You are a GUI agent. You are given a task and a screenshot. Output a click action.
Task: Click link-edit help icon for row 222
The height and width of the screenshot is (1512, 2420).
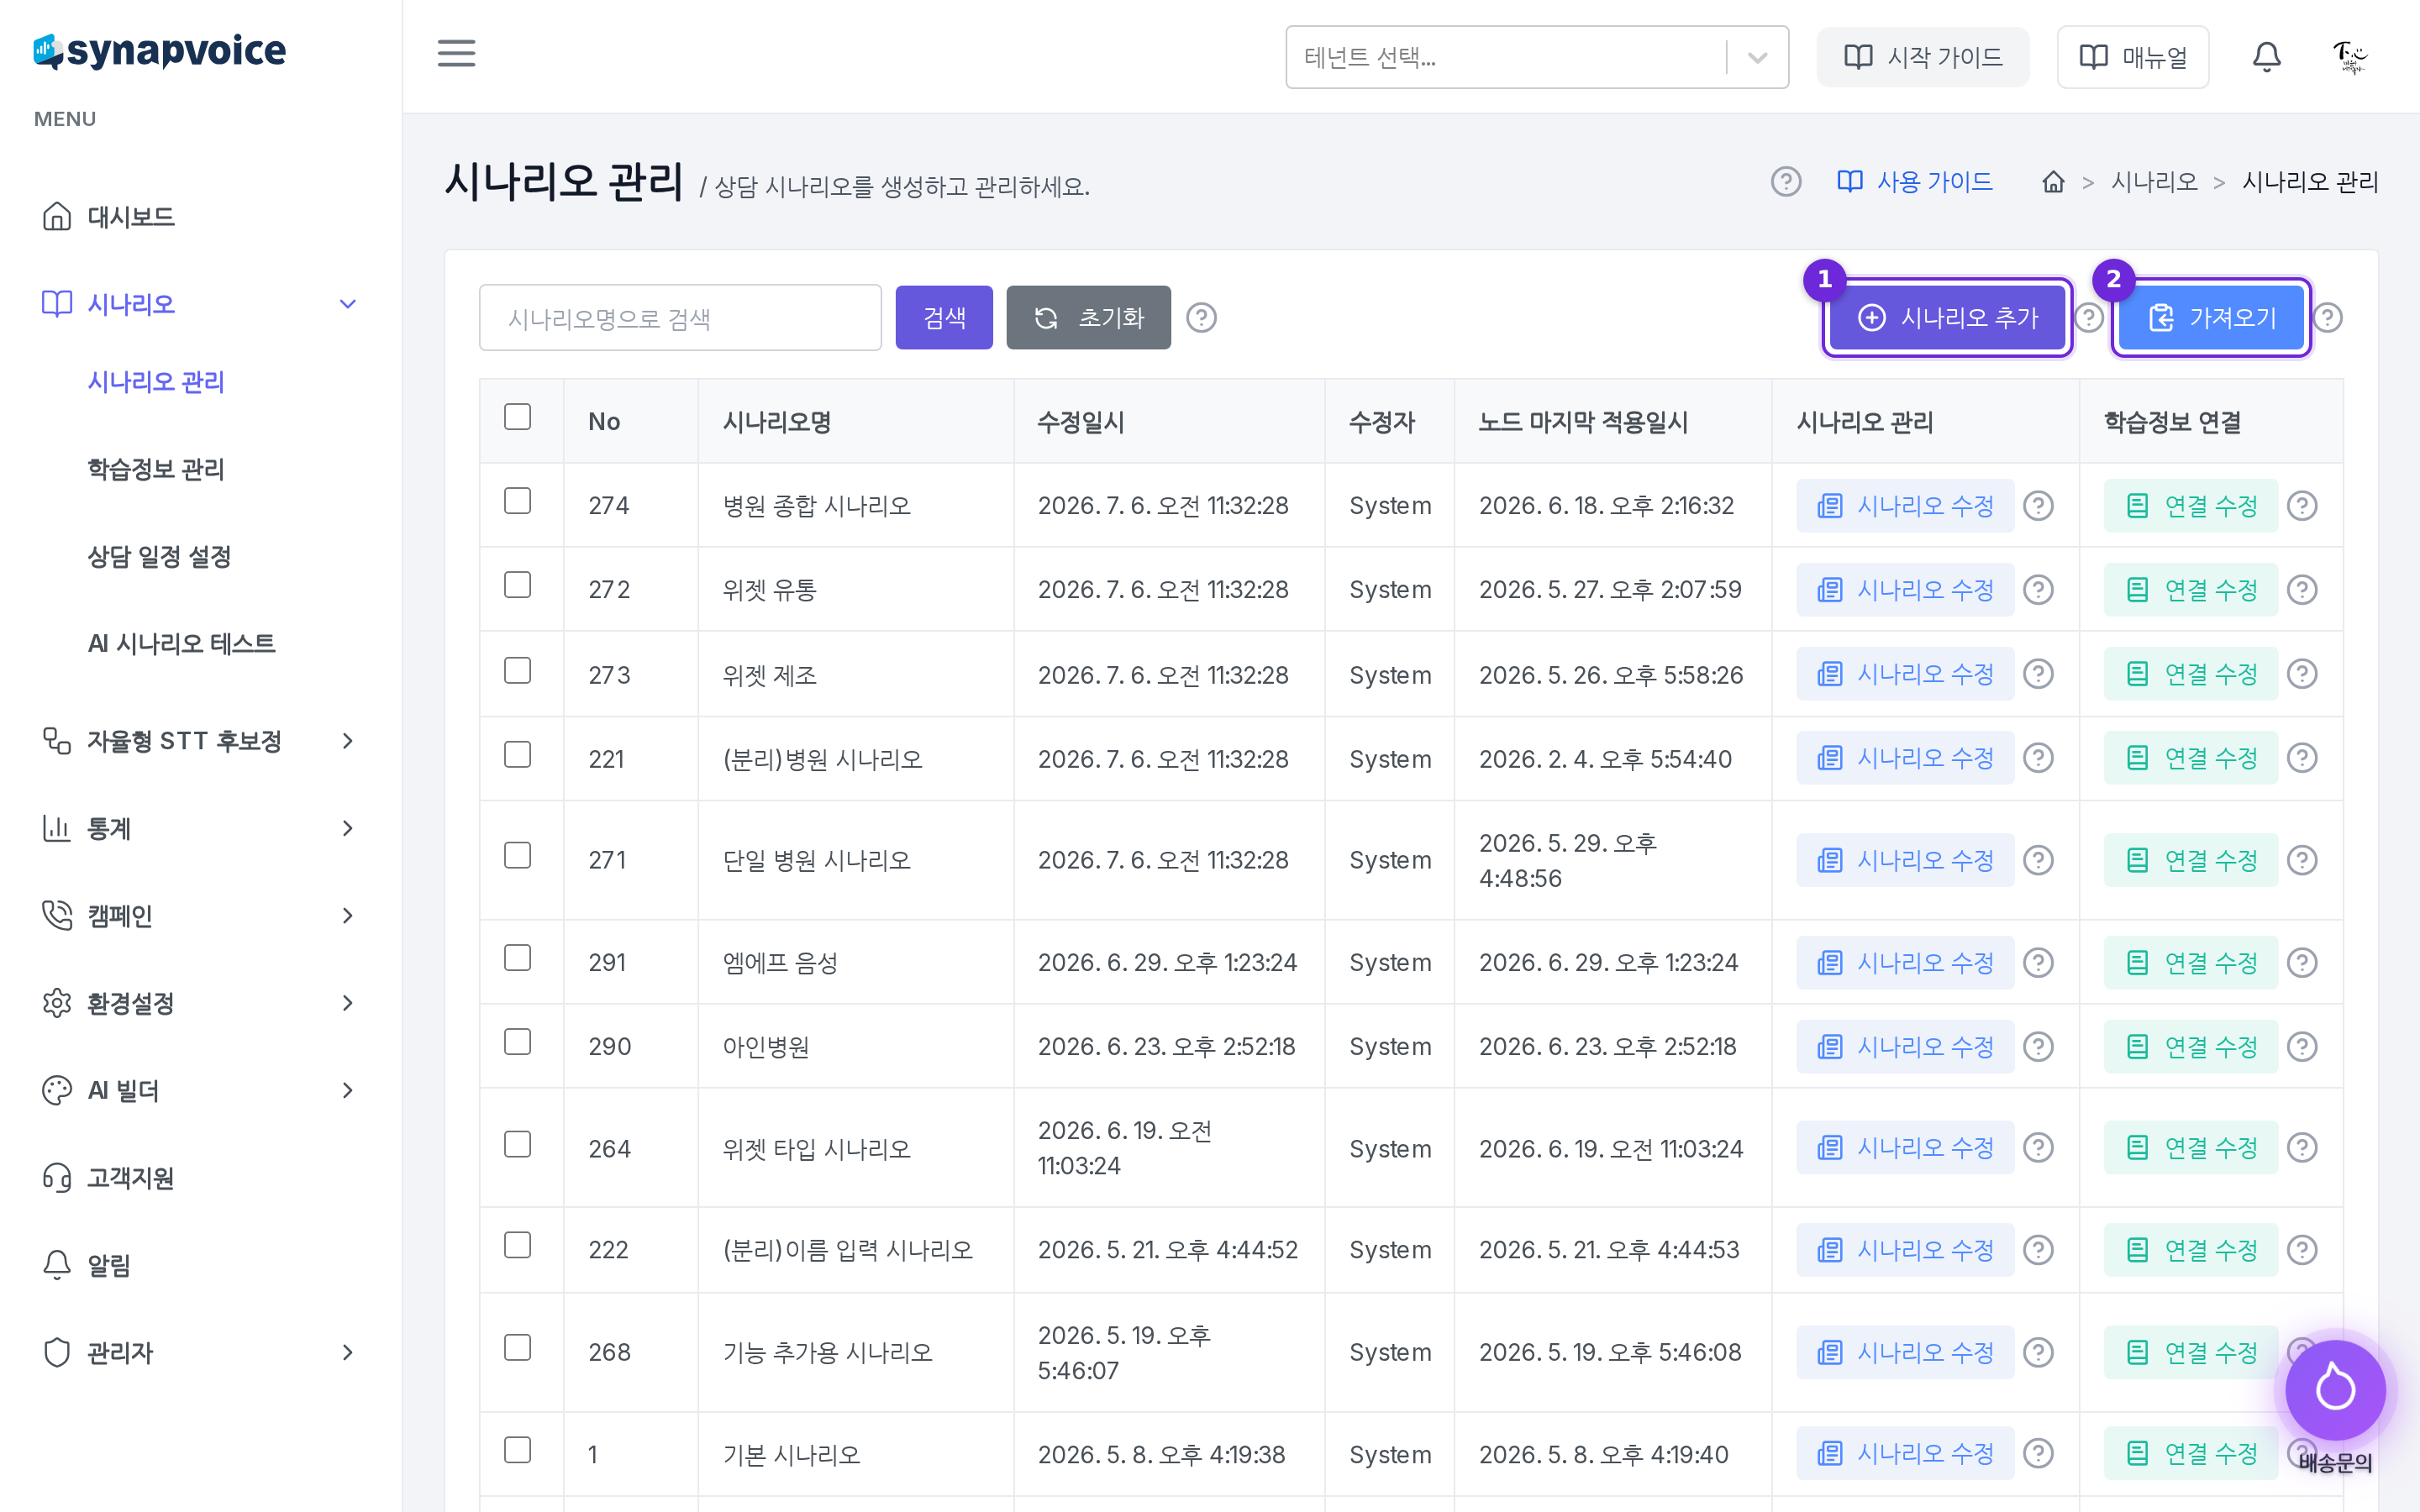pos(2302,1250)
